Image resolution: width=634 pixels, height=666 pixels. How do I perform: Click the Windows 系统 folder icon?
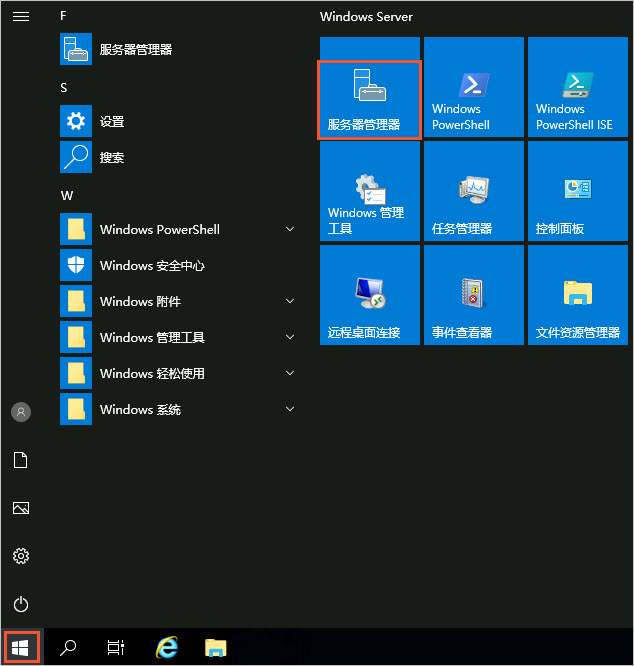point(76,409)
